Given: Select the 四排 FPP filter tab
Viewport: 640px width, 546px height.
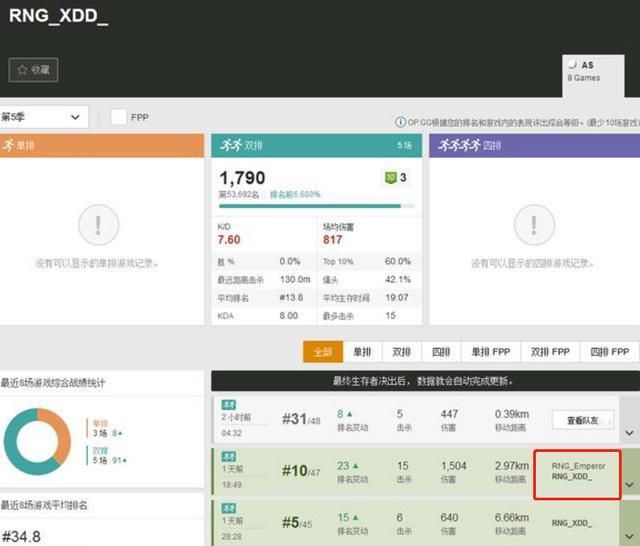Looking at the screenshot, I should (x=610, y=352).
